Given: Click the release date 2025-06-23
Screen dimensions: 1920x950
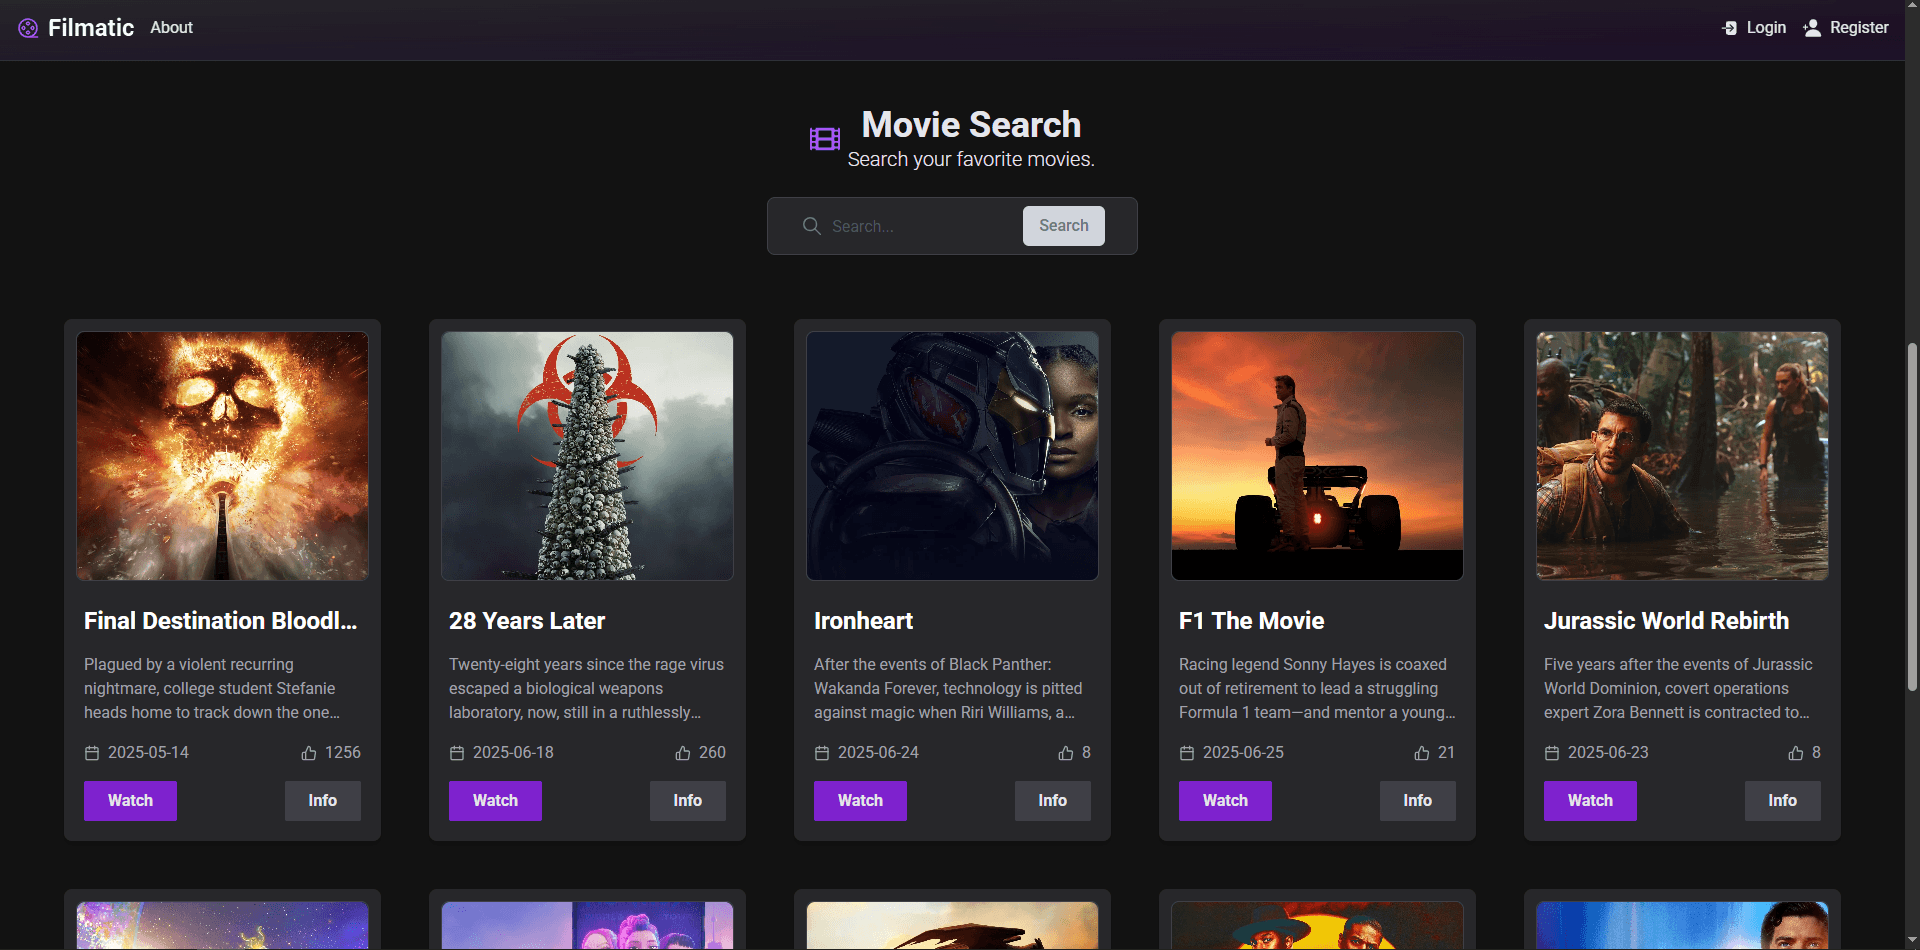Looking at the screenshot, I should pyautogui.click(x=1608, y=753).
